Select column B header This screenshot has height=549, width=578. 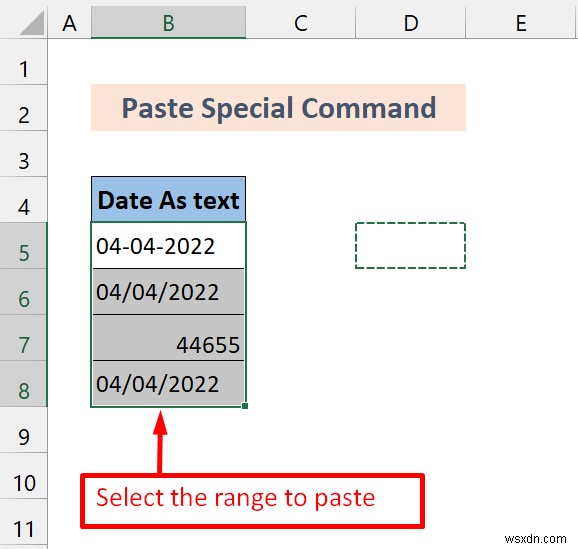pyautogui.click(x=168, y=22)
